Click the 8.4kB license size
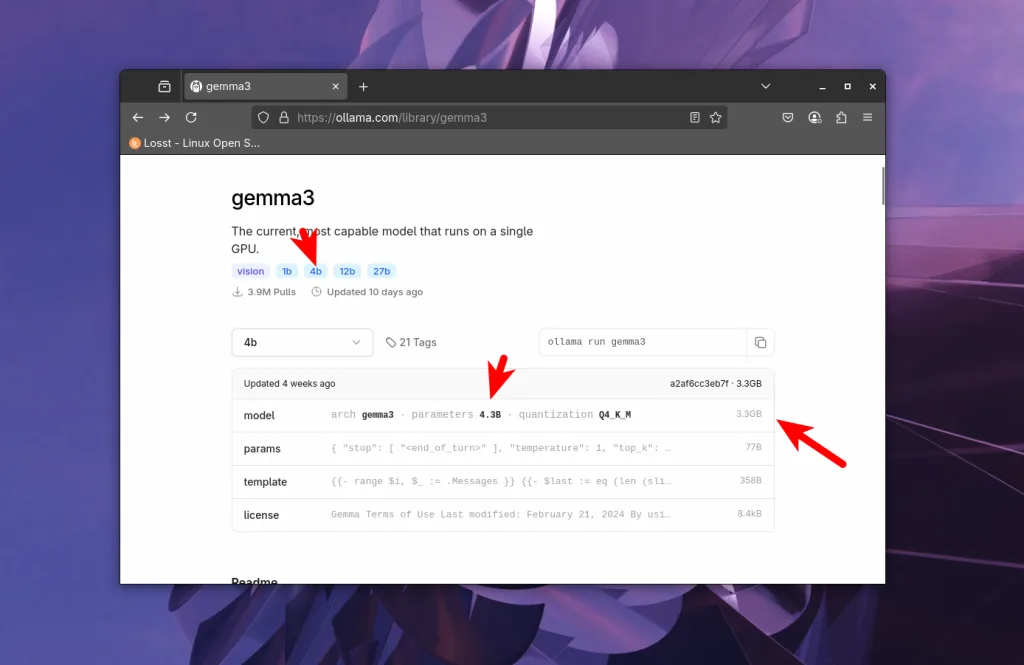The width and height of the screenshot is (1024, 665). pos(749,514)
